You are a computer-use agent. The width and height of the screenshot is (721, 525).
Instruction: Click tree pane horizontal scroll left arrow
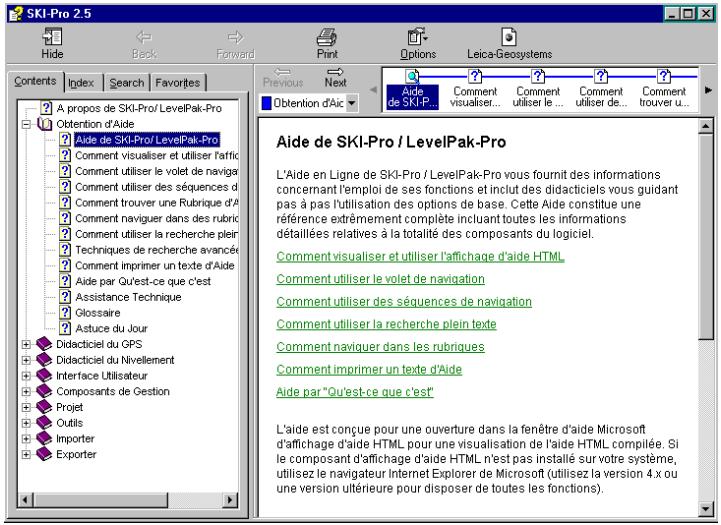tap(26, 499)
